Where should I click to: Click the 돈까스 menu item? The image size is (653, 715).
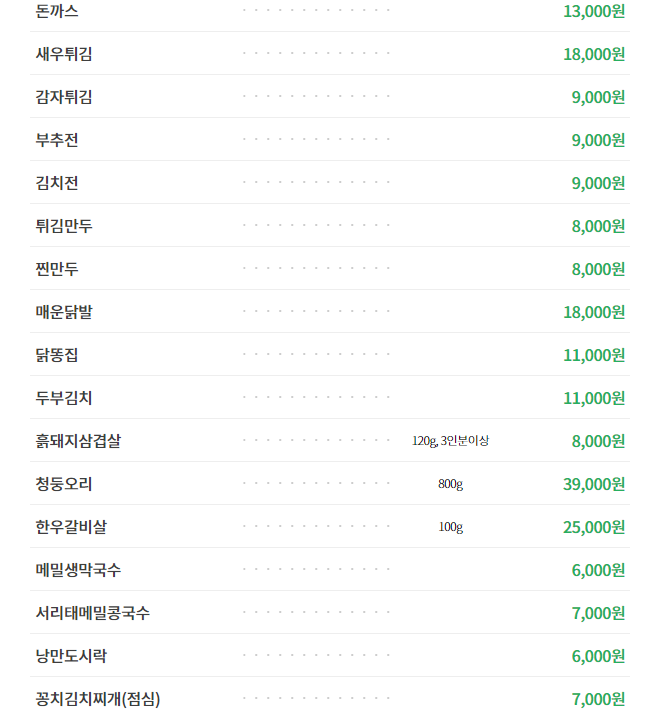pos(57,11)
